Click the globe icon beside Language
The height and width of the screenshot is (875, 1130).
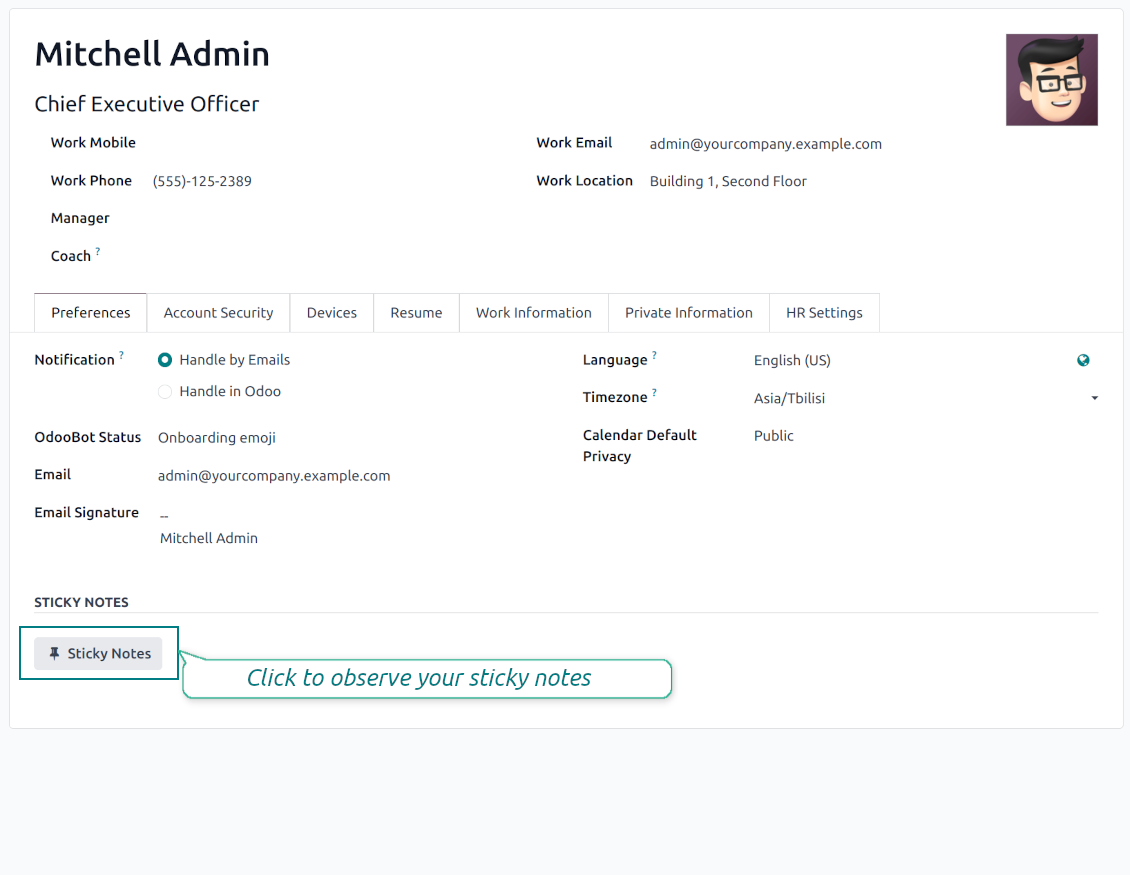pos(1083,361)
